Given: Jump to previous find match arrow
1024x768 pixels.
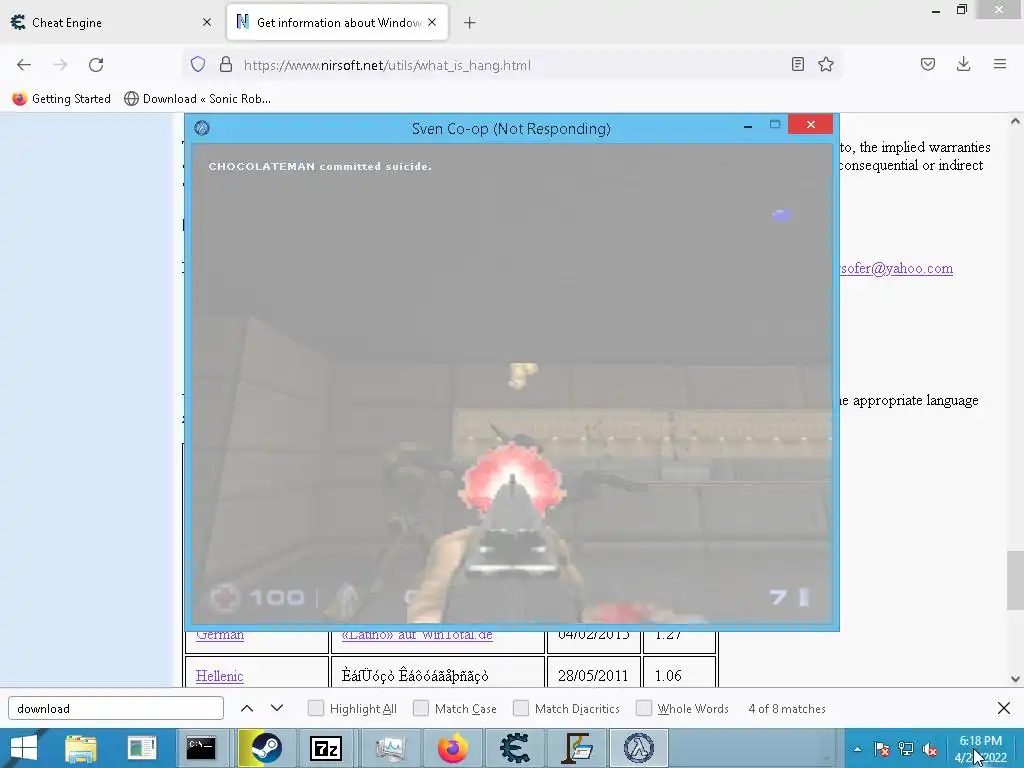Looking at the screenshot, I should (247, 709).
